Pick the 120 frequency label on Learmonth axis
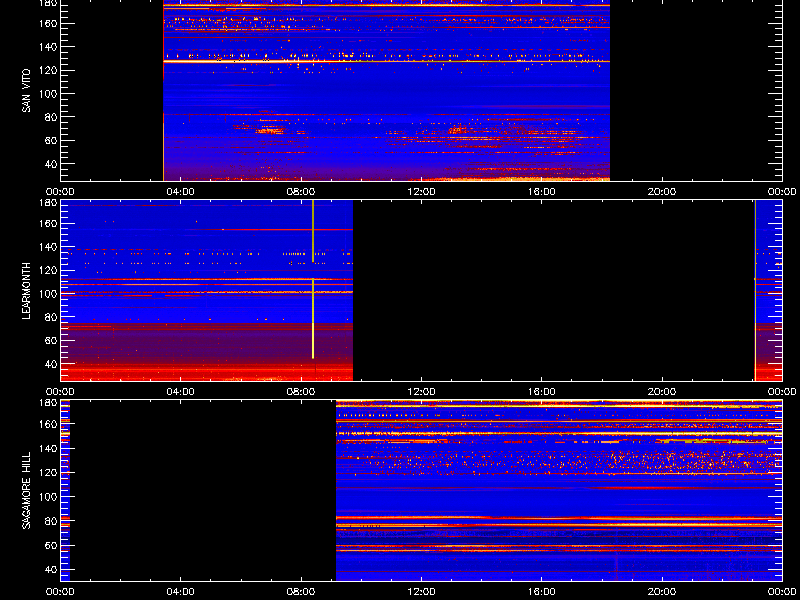 [x=49, y=270]
